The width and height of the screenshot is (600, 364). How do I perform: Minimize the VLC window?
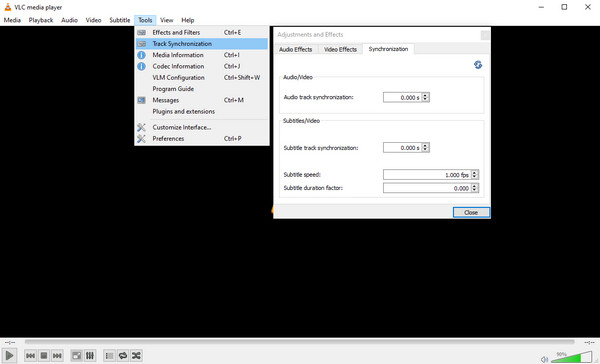click(541, 7)
